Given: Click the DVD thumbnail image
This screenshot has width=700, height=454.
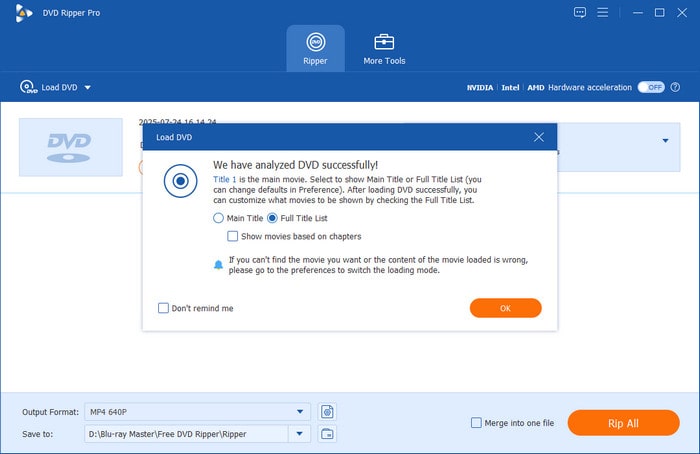Looking at the screenshot, I should [69, 147].
